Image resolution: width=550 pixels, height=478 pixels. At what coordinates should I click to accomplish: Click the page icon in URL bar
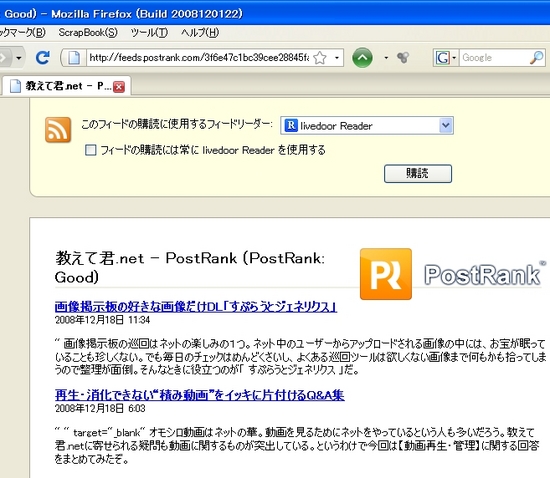(74, 58)
